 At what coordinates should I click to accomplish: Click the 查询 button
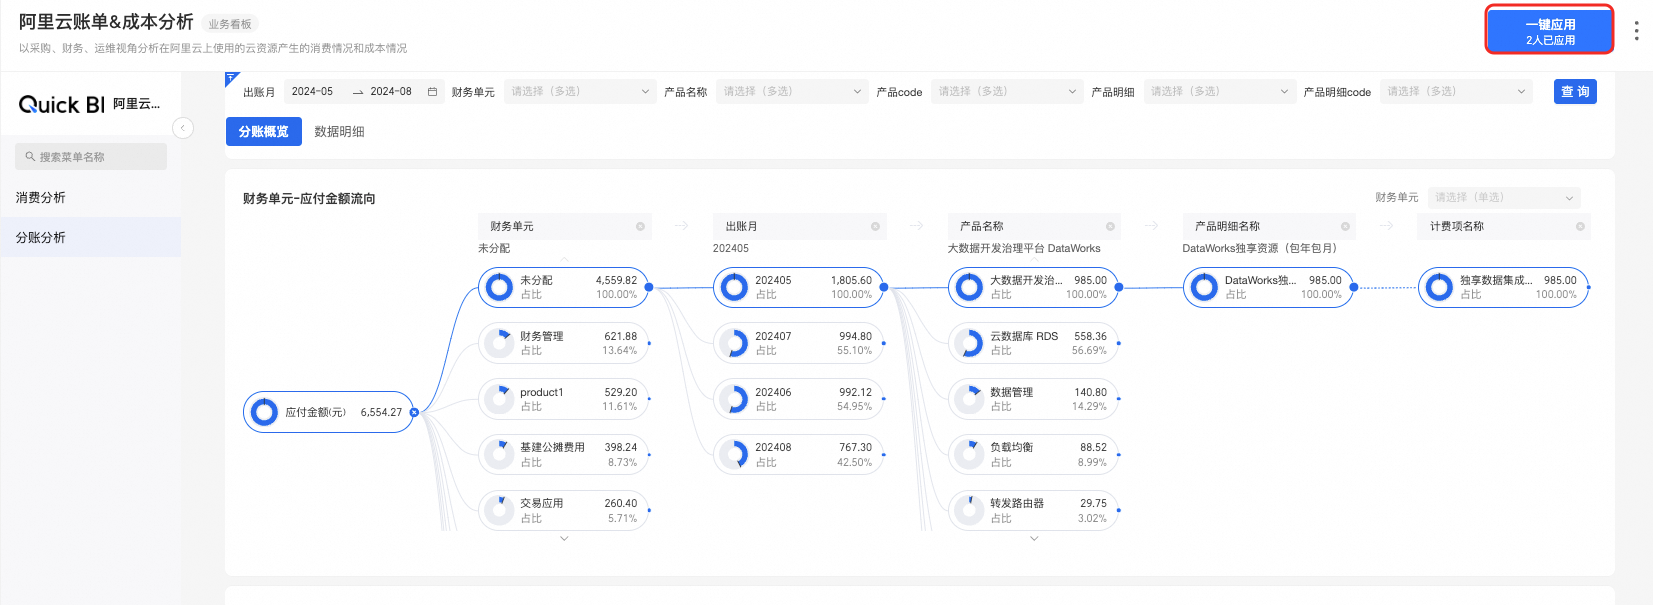(x=1575, y=91)
